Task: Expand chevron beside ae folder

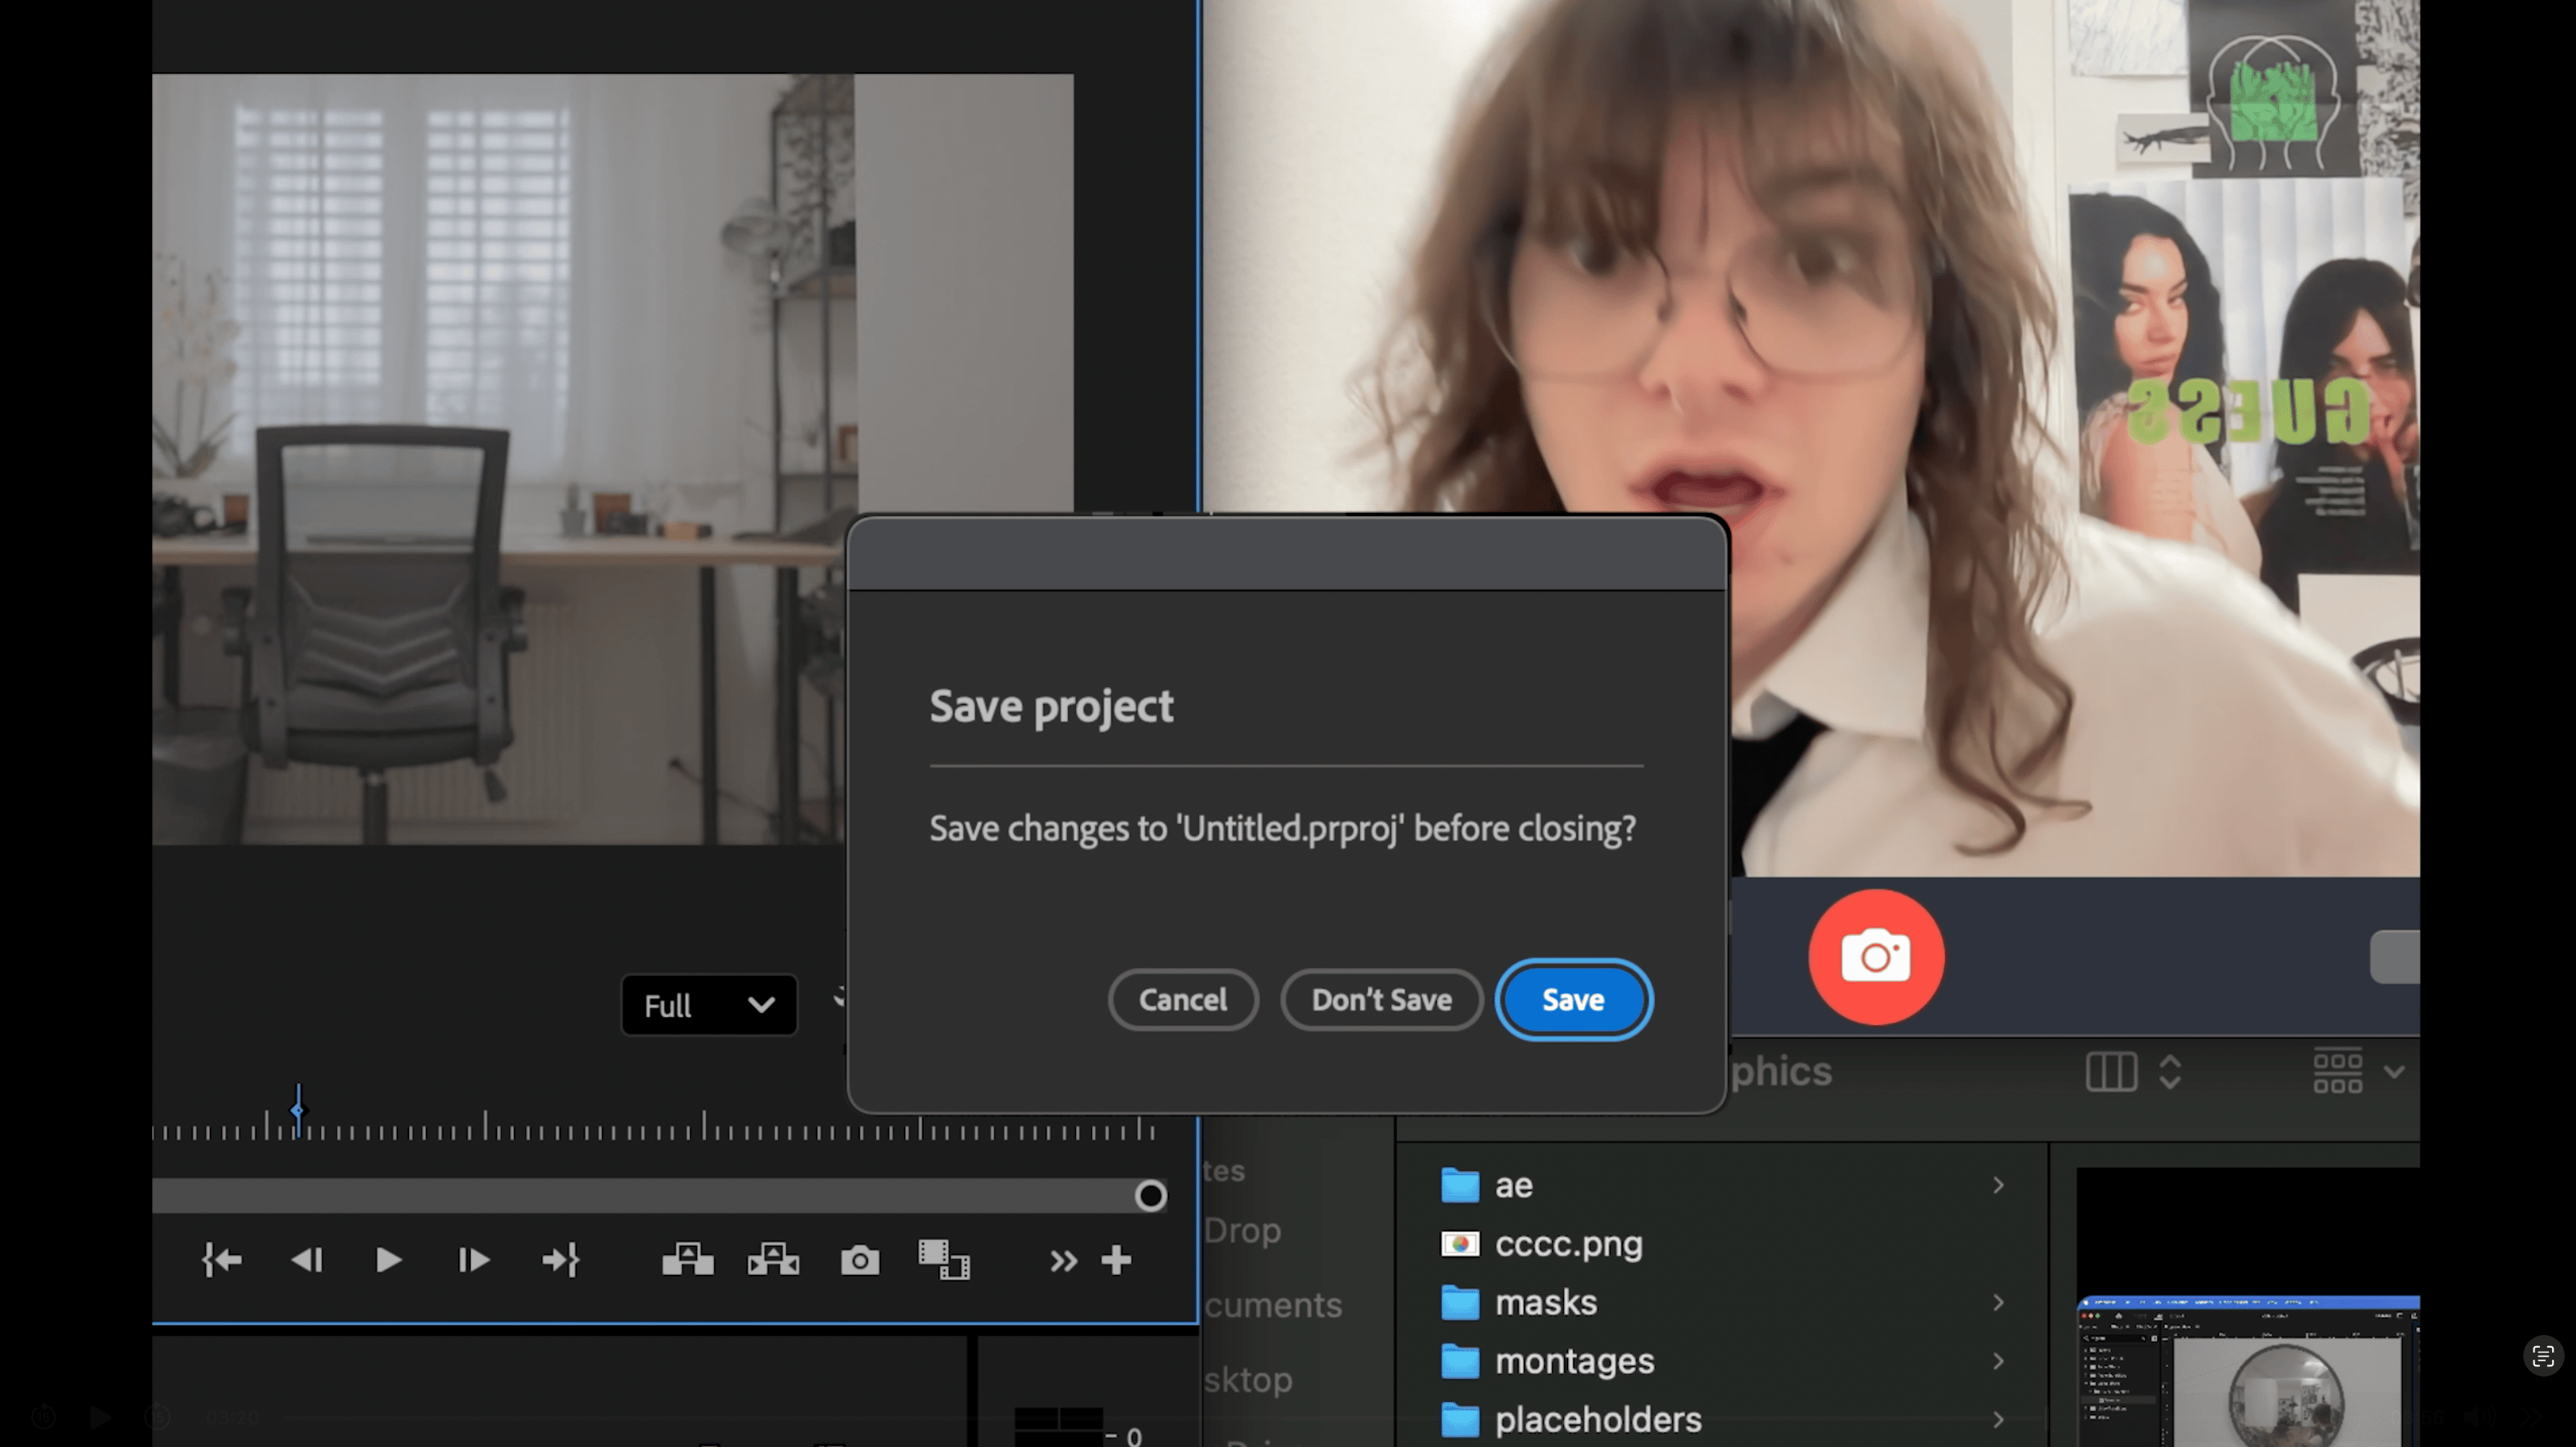Action: [1998, 1185]
